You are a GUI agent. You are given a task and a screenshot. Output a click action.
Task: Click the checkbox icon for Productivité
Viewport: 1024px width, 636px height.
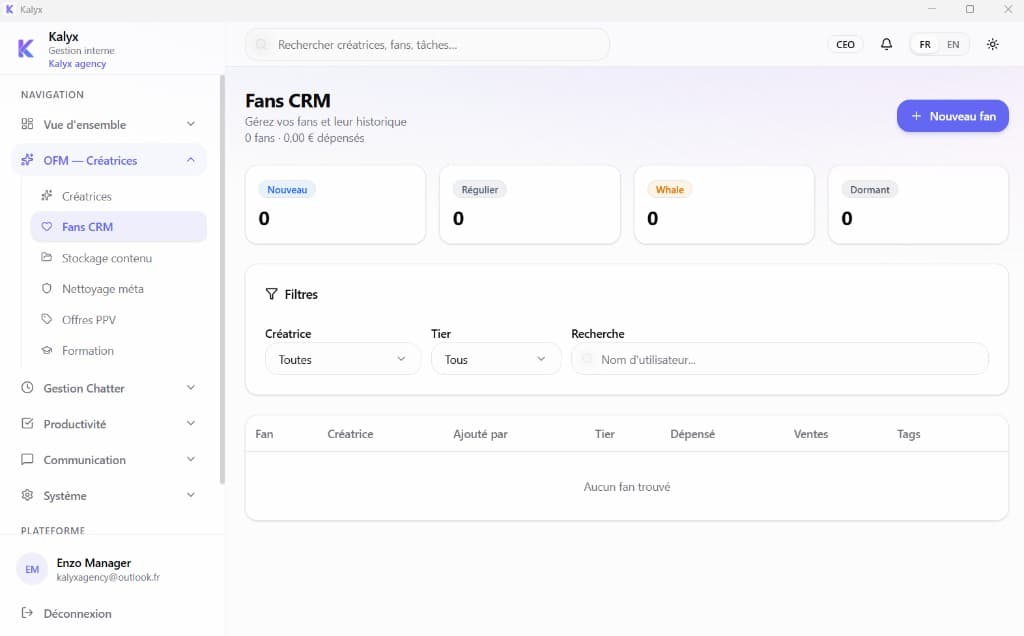click(27, 423)
